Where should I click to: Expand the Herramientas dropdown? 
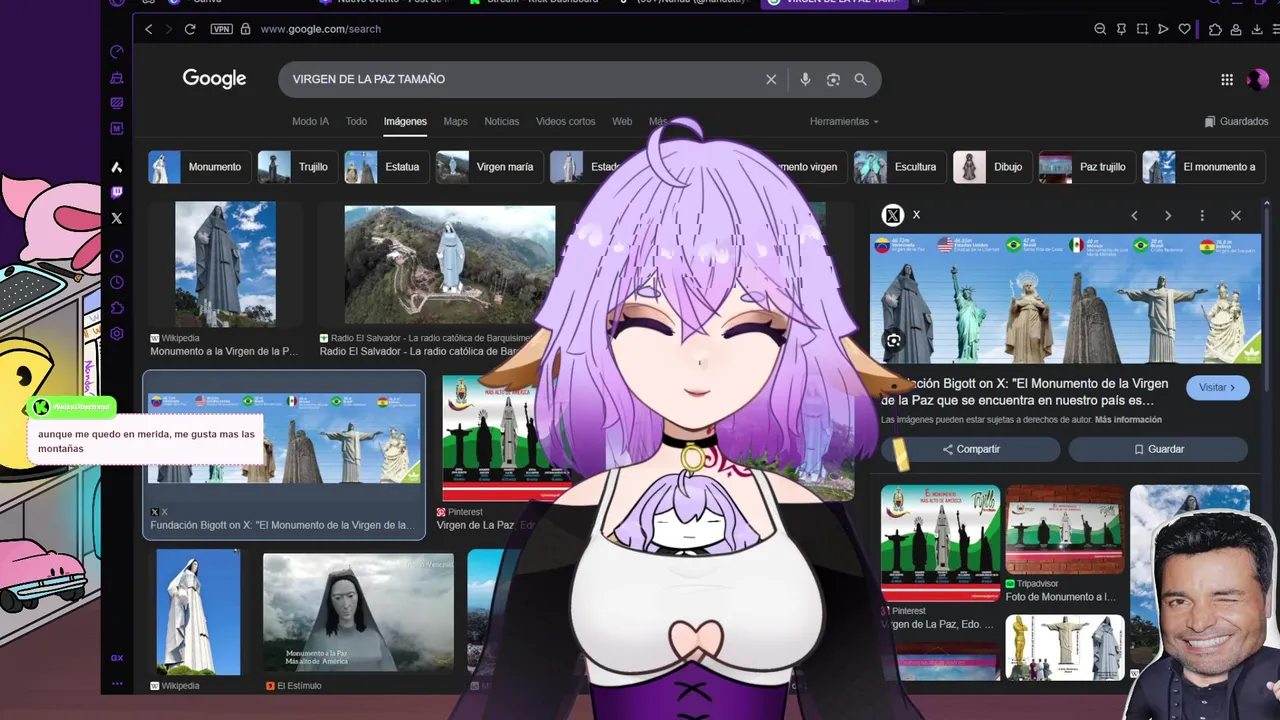point(844,121)
